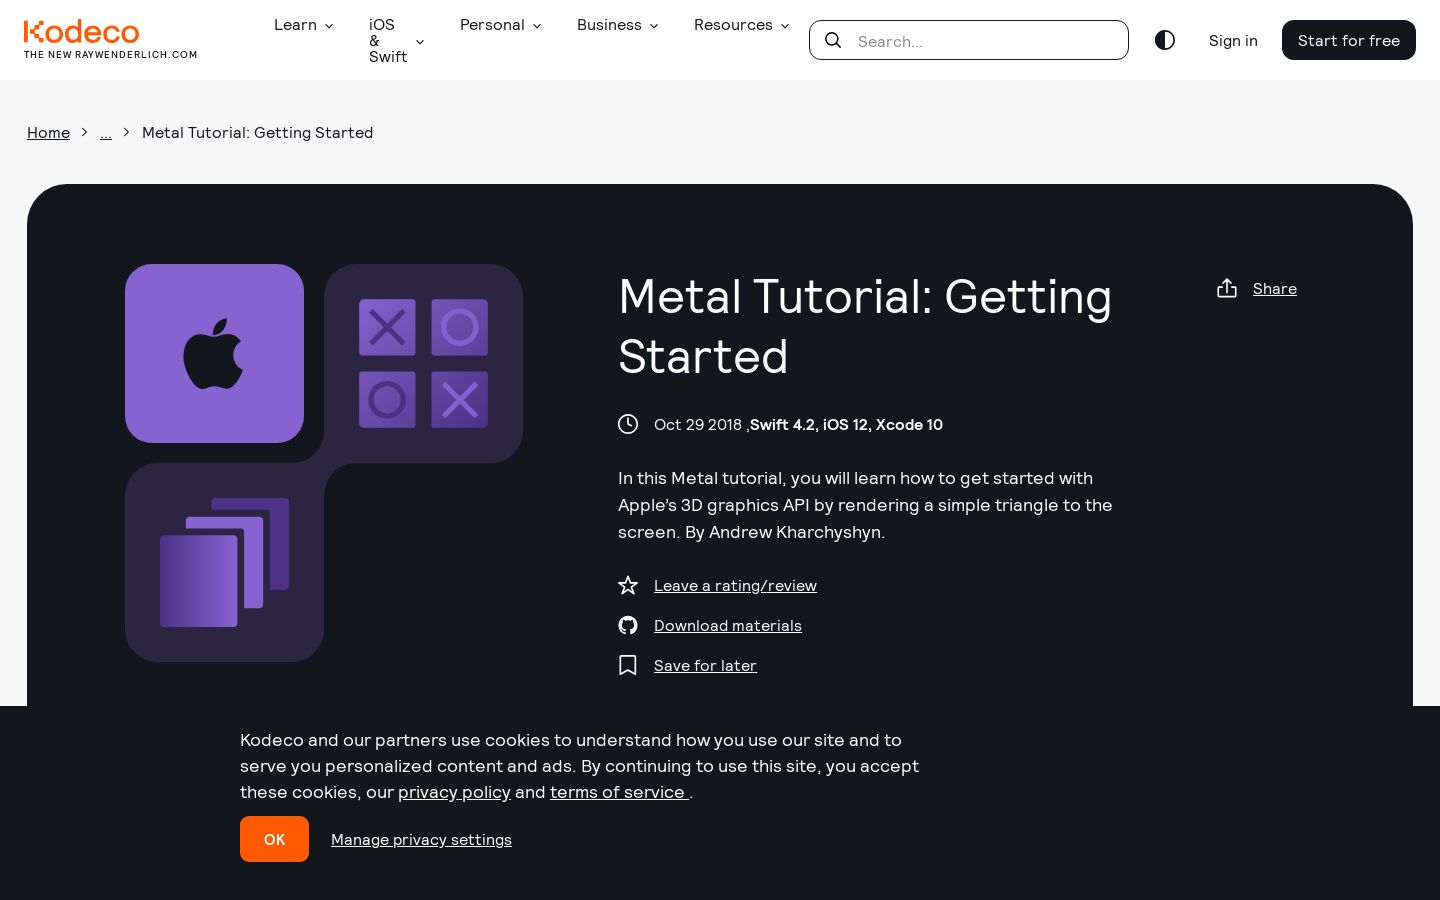This screenshot has height=900, width=1440.
Task: Click the current page breadcrumb text
Action: click(257, 132)
